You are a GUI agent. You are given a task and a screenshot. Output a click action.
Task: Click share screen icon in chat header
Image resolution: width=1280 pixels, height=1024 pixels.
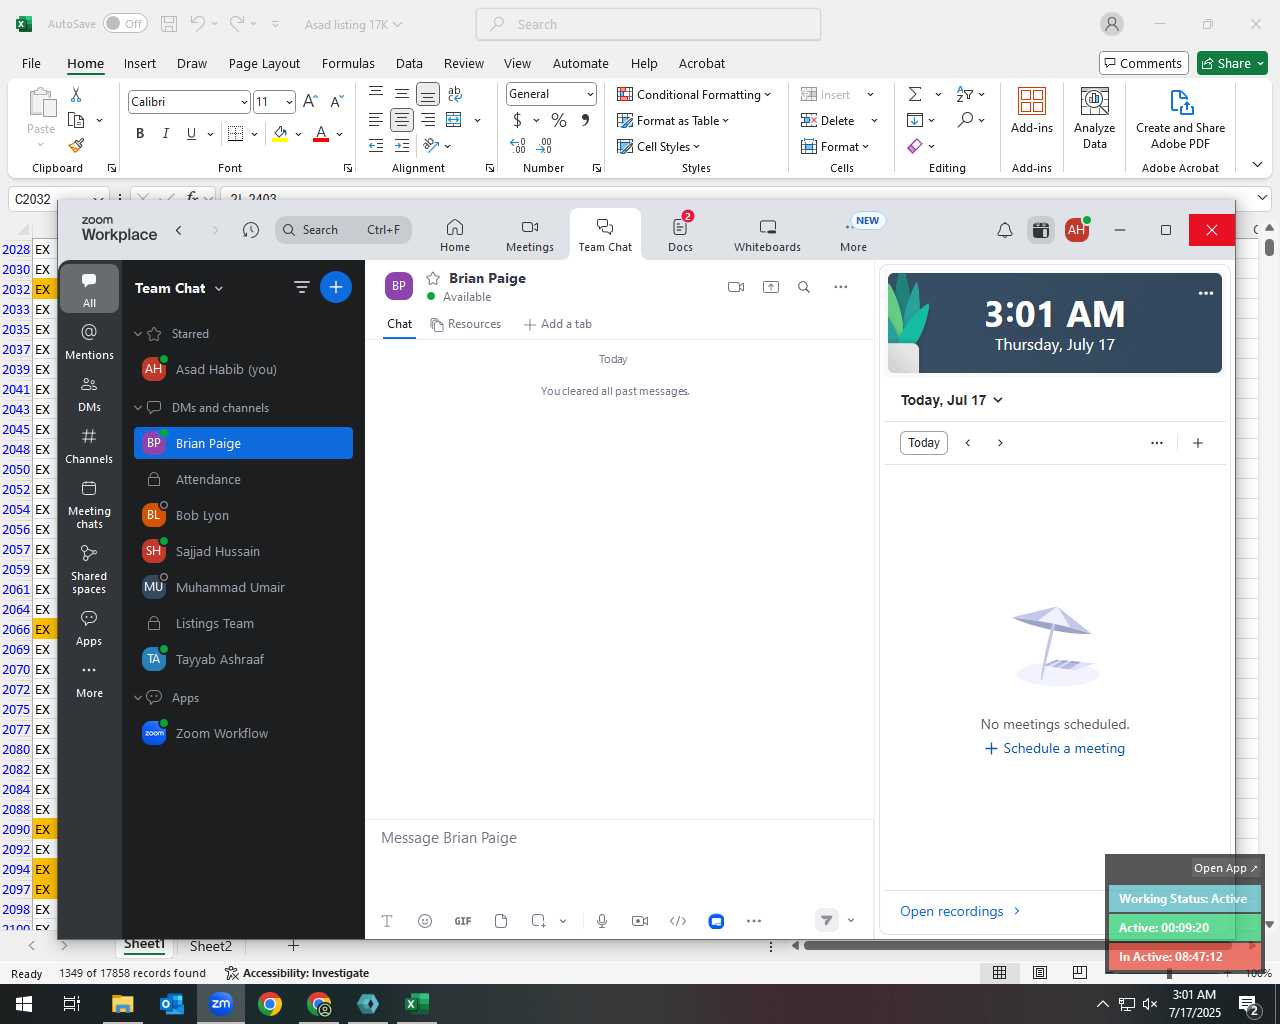point(771,287)
